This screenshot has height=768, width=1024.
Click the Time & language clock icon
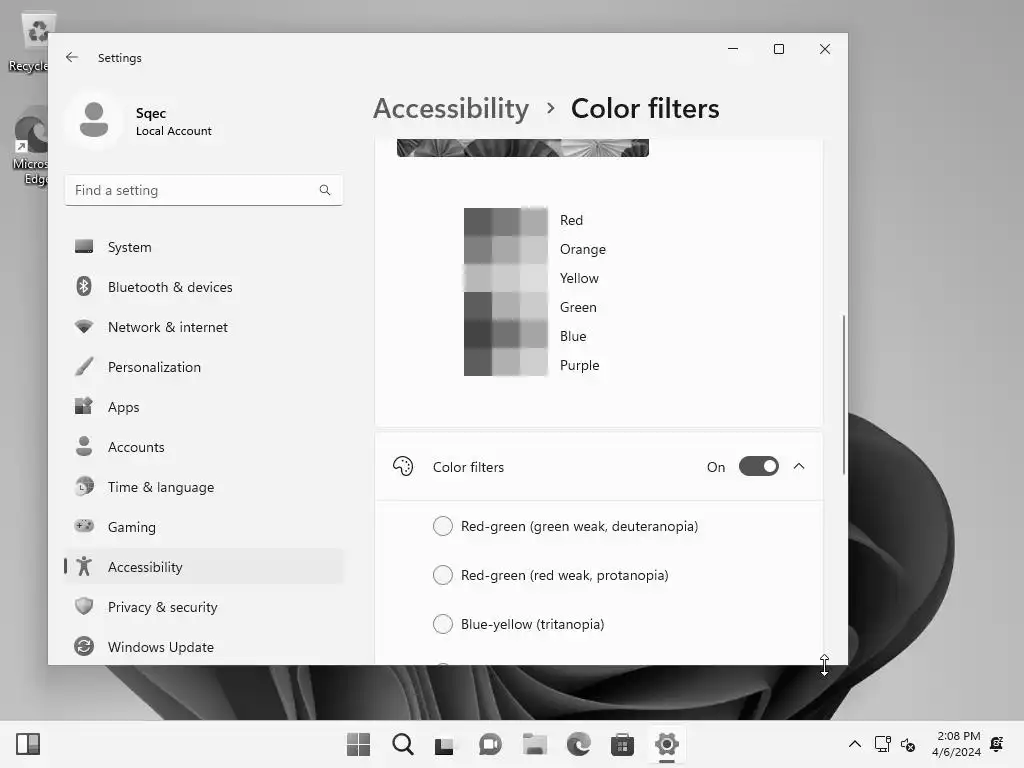84,487
